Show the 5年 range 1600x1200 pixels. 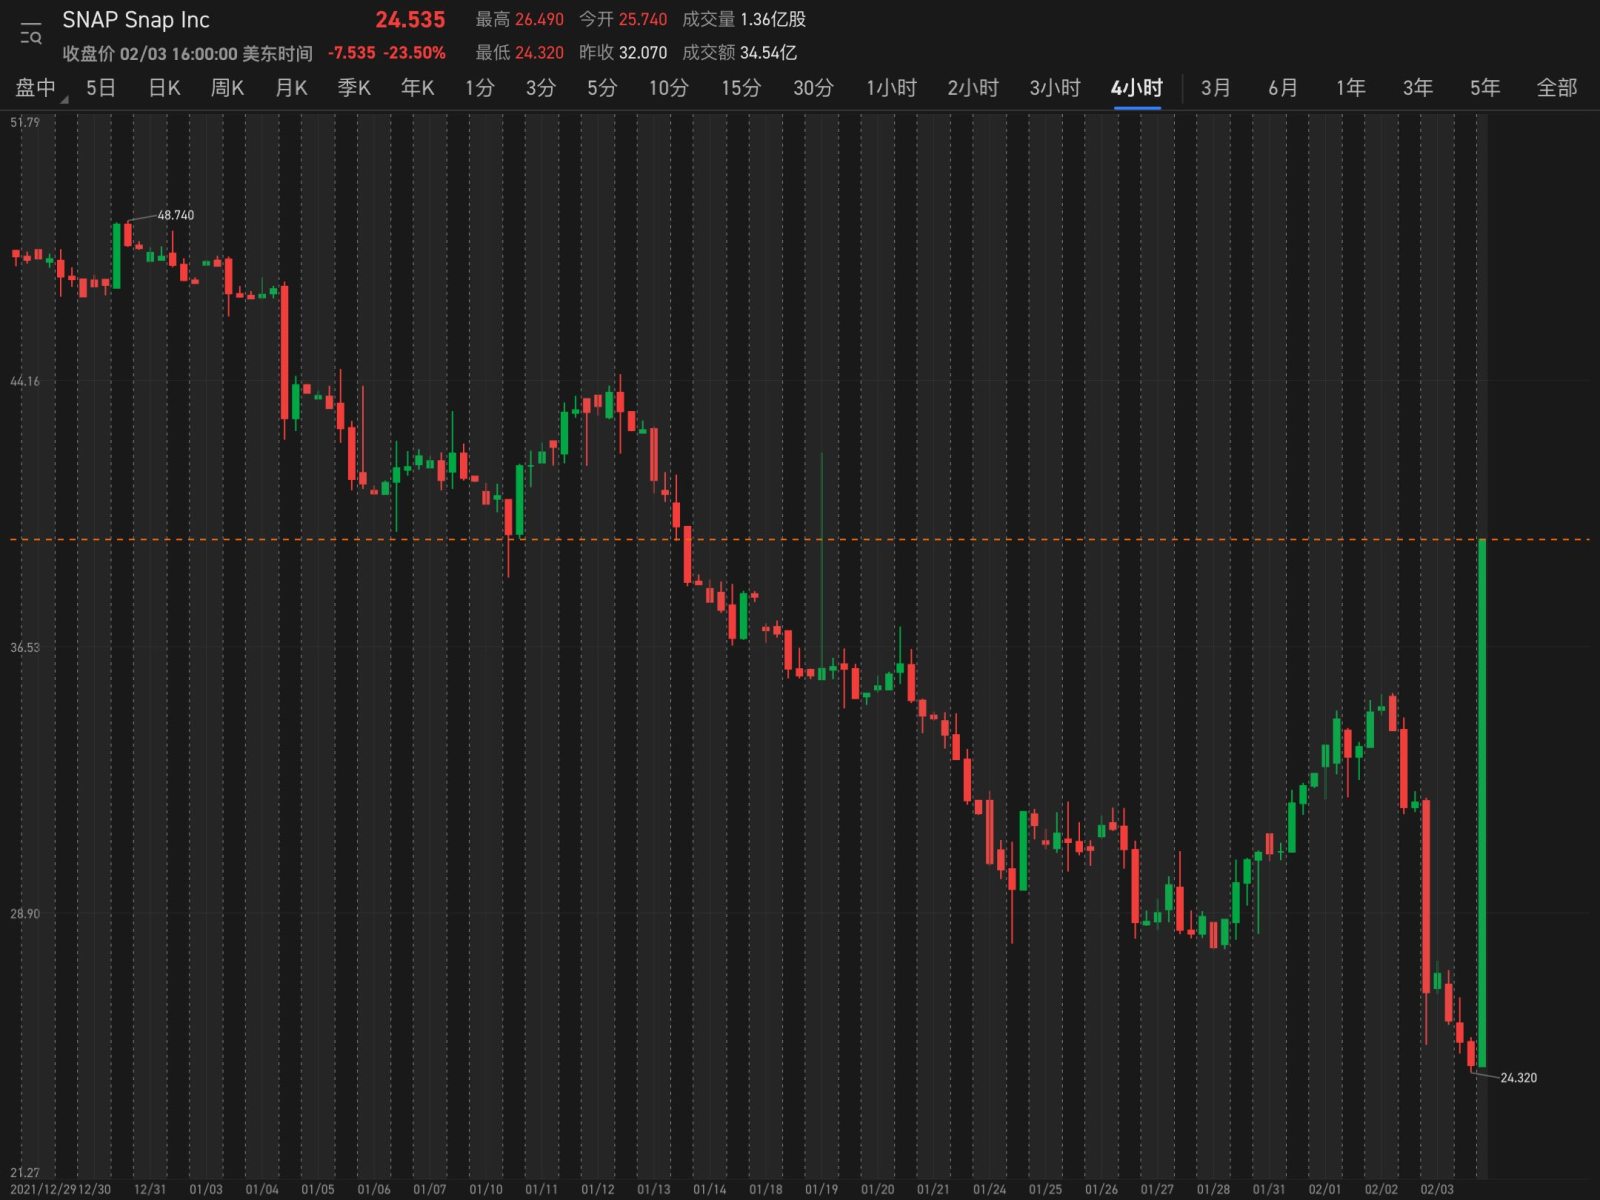click(1485, 88)
